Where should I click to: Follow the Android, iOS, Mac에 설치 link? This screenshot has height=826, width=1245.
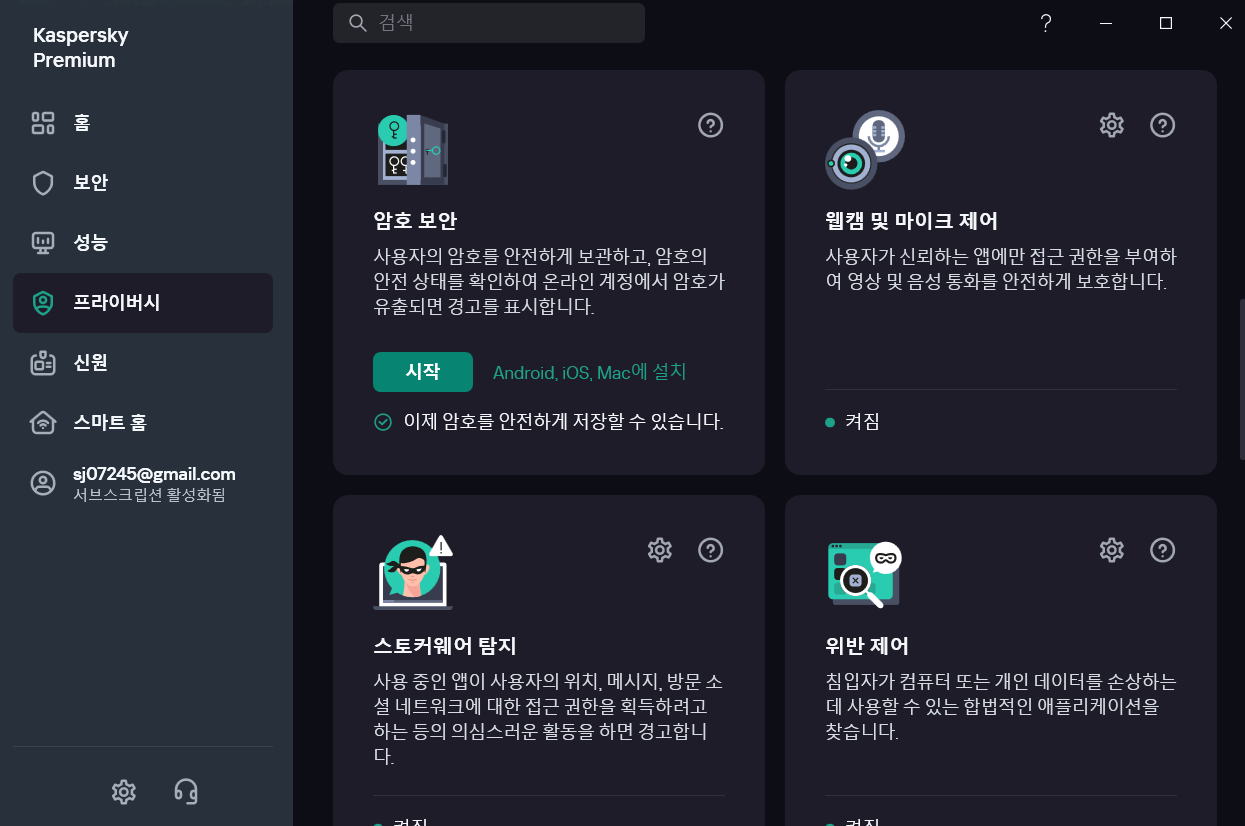tap(589, 372)
